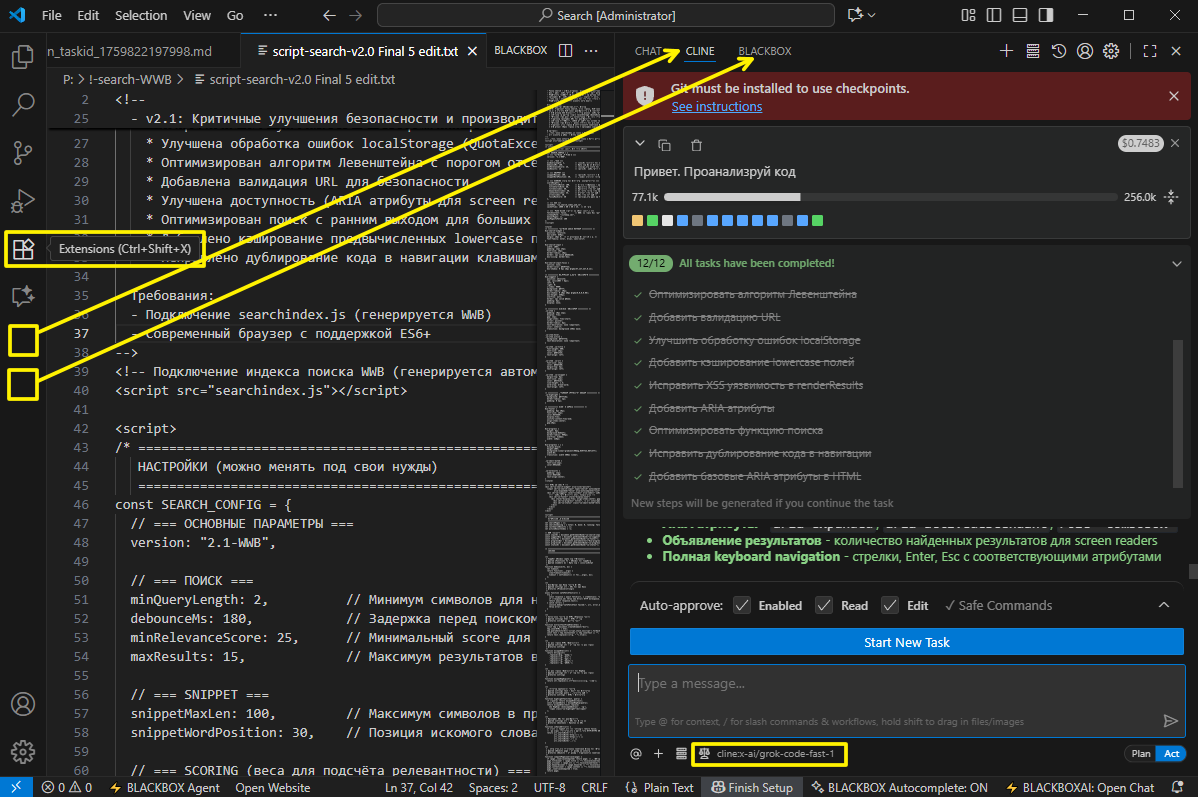
Task: Switch to the CHAT panel tab
Action: point(649,51)
